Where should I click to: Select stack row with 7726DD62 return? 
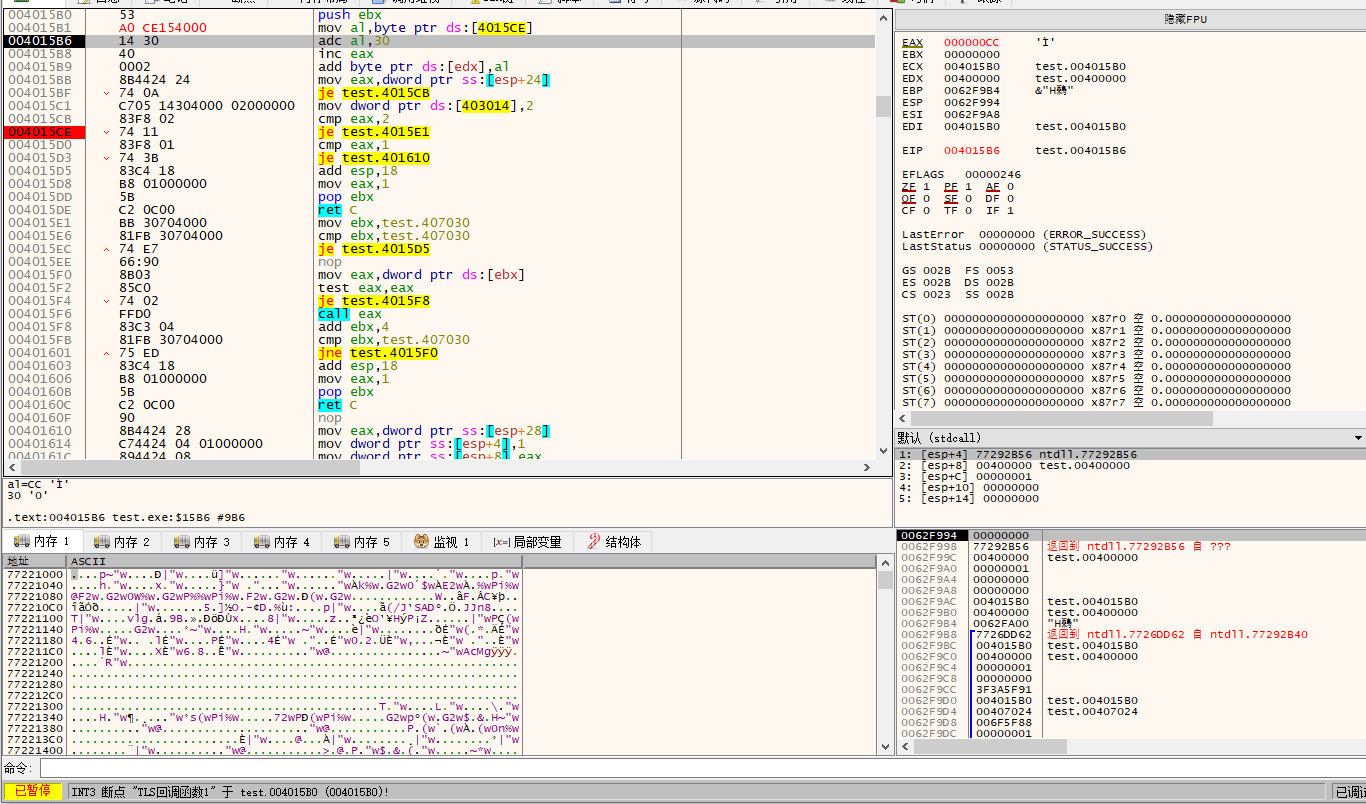tap(1130, 635)
